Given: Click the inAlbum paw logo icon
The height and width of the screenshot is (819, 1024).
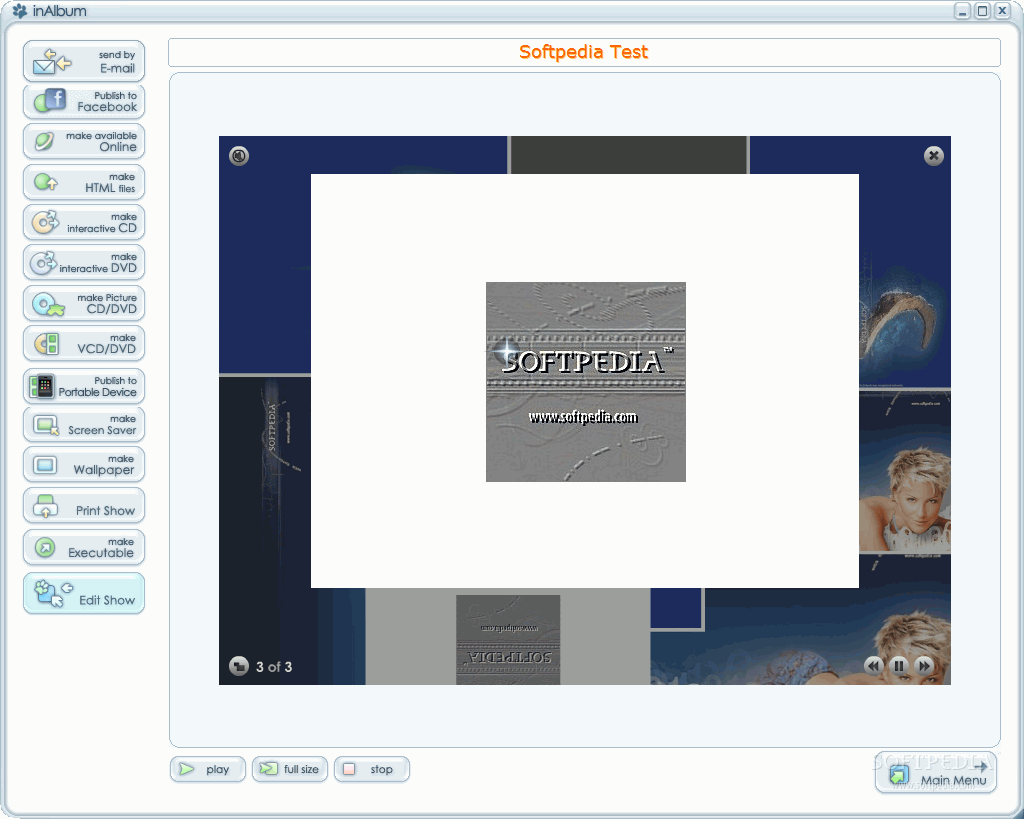Looking at the screenshot, I should 20,11.
